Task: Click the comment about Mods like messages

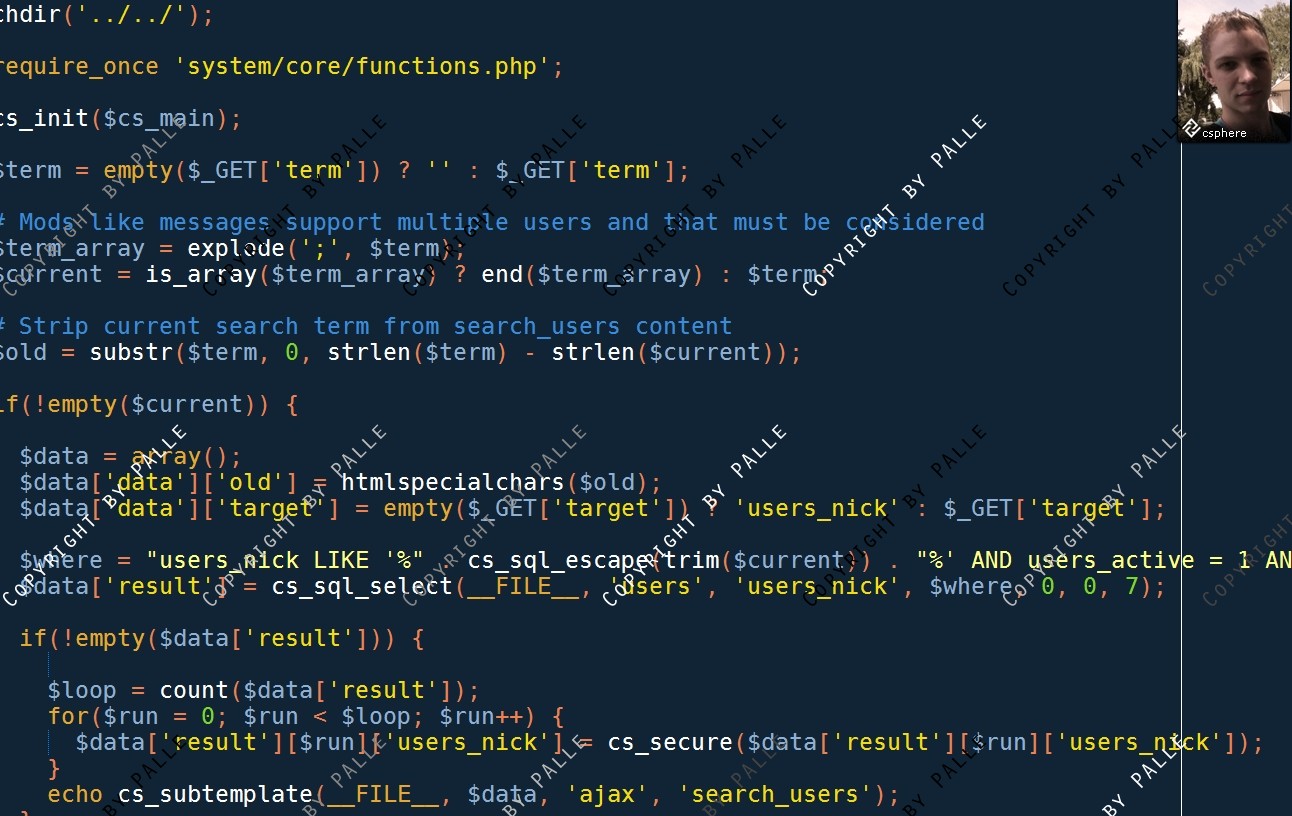Action: tap(492, 222)
